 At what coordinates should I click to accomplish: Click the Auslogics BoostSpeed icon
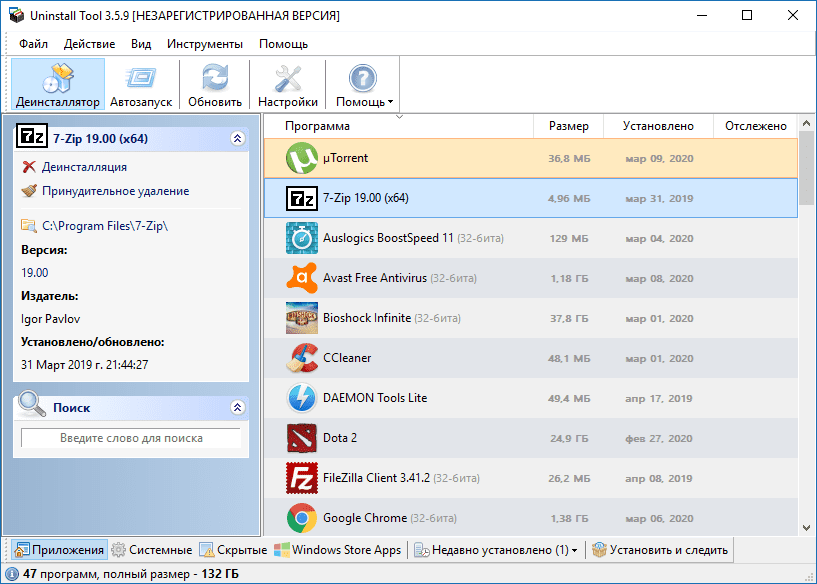[302, 238]
